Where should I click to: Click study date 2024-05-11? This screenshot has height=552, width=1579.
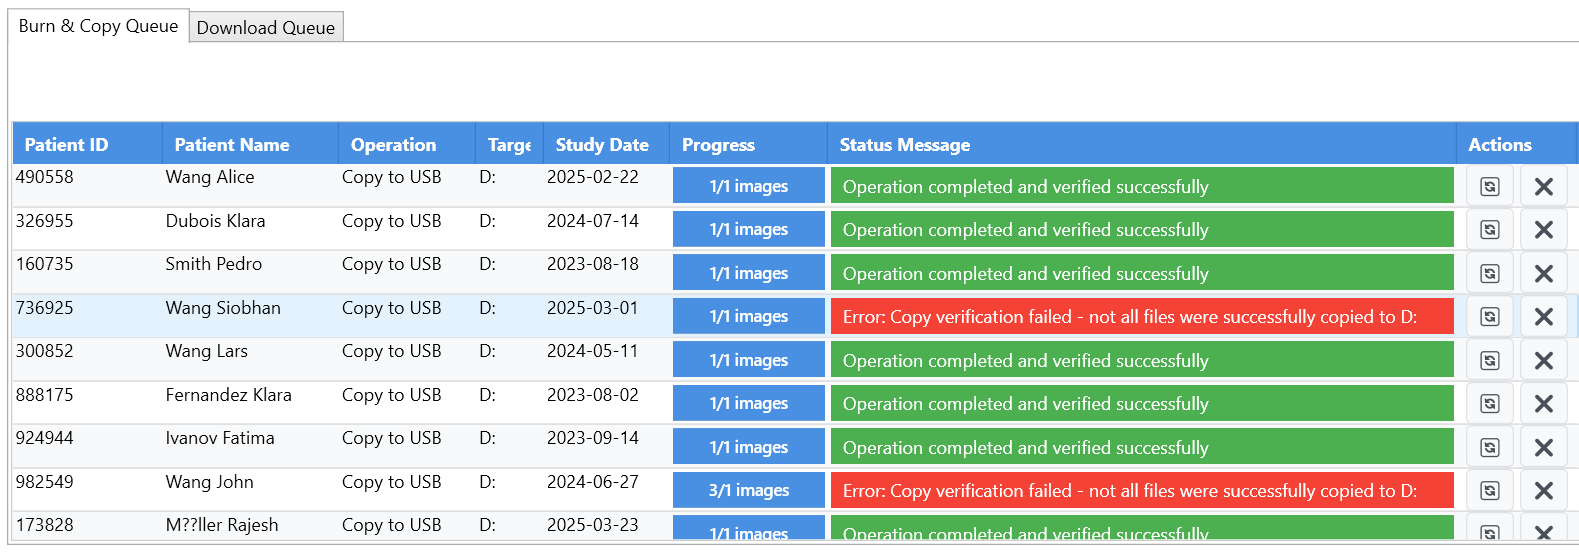(593, 351)
